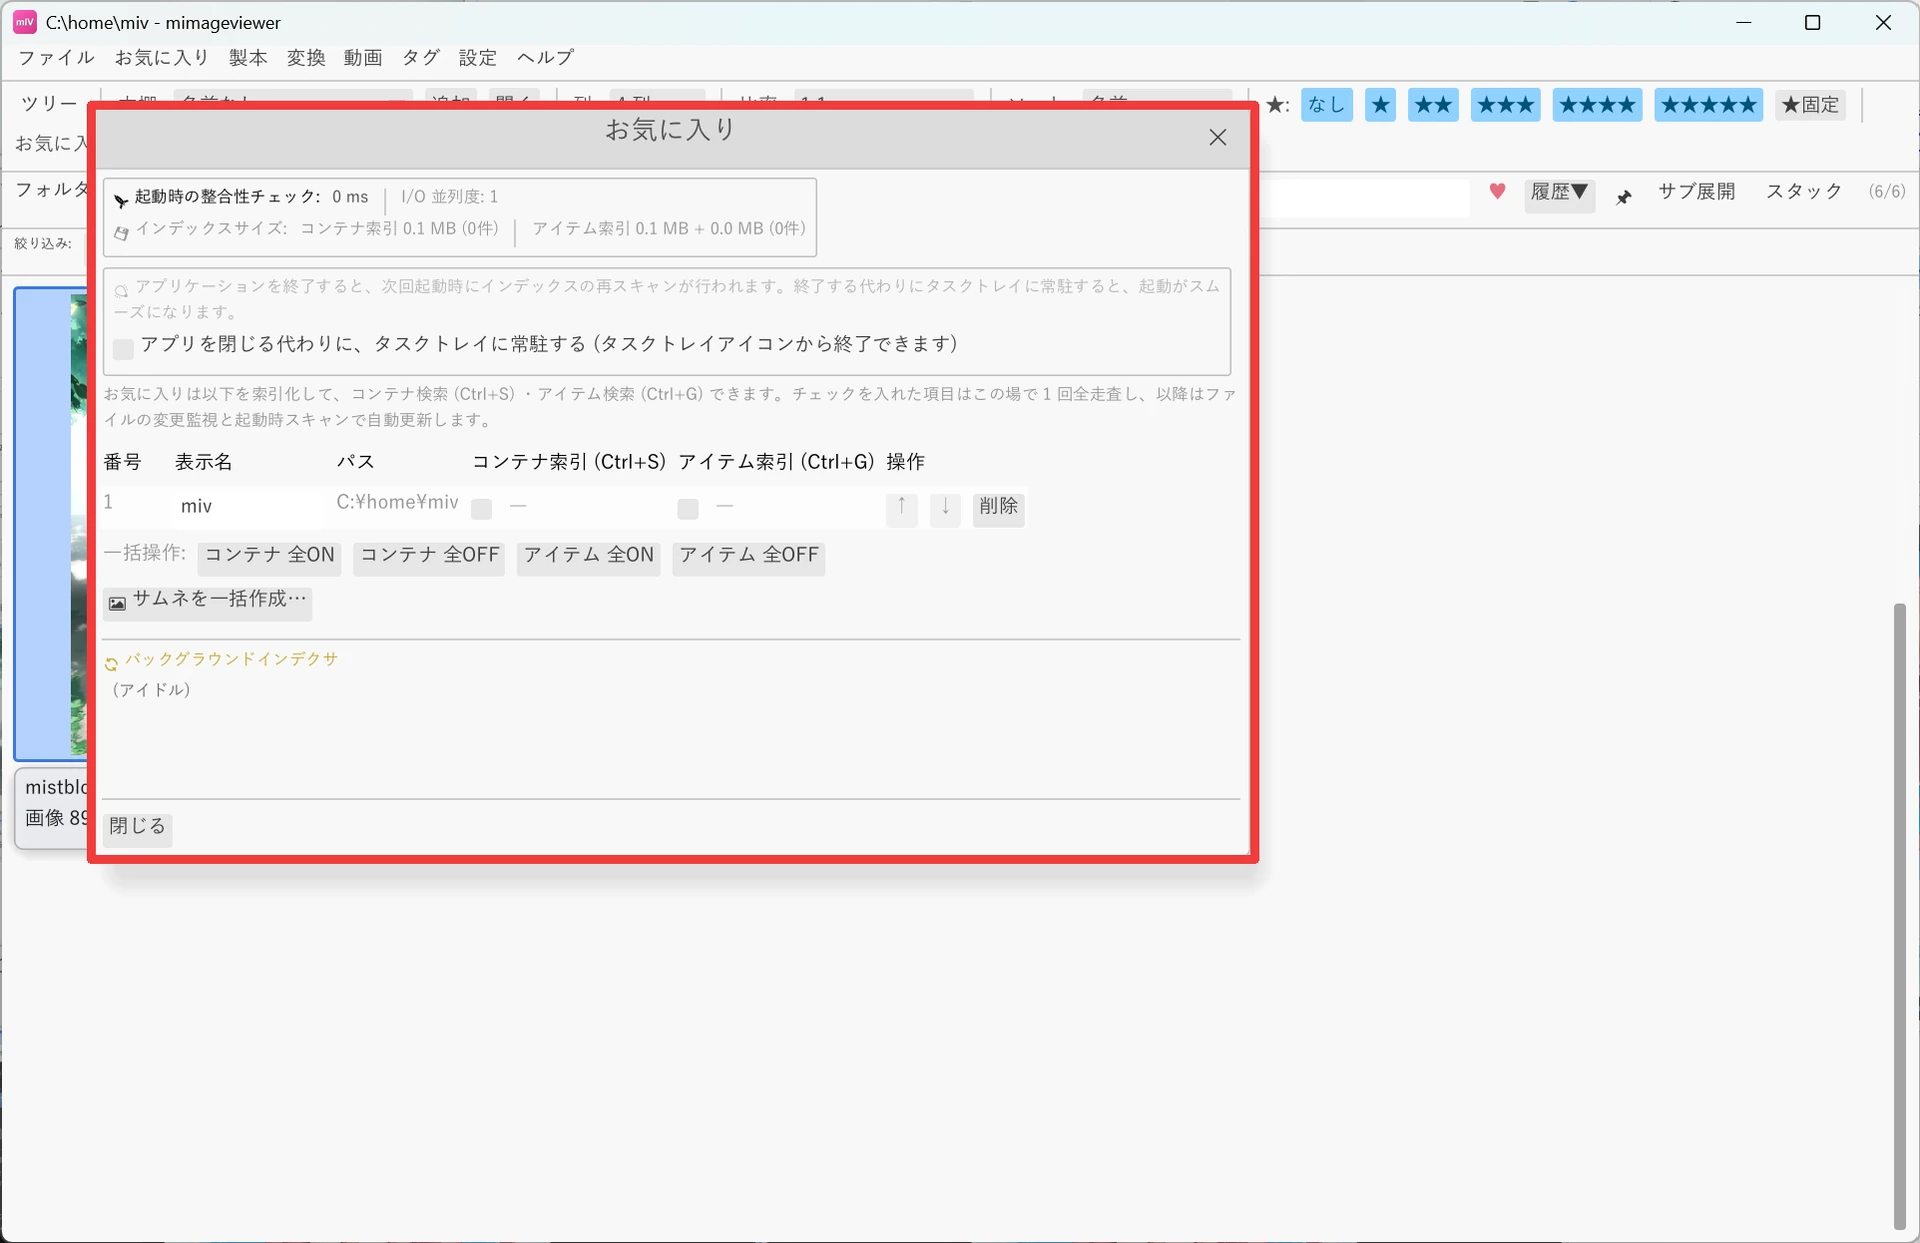Open the 変換 menu
1920x1243 pixels.
tap(306, 58)
